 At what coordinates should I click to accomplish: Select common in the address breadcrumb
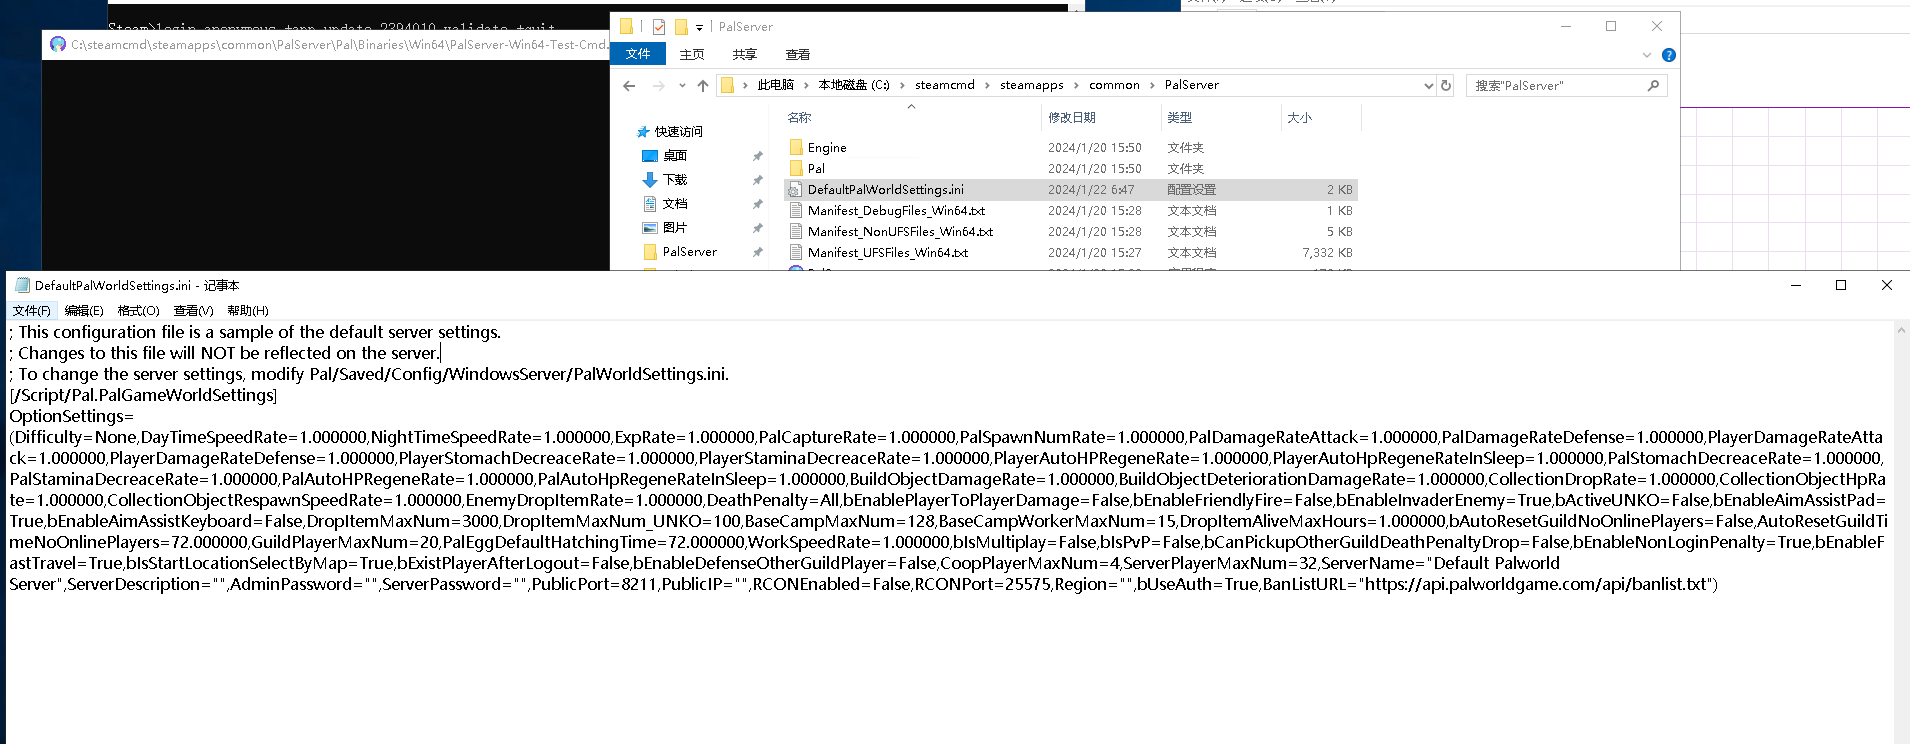click(x=1114, y=86)
